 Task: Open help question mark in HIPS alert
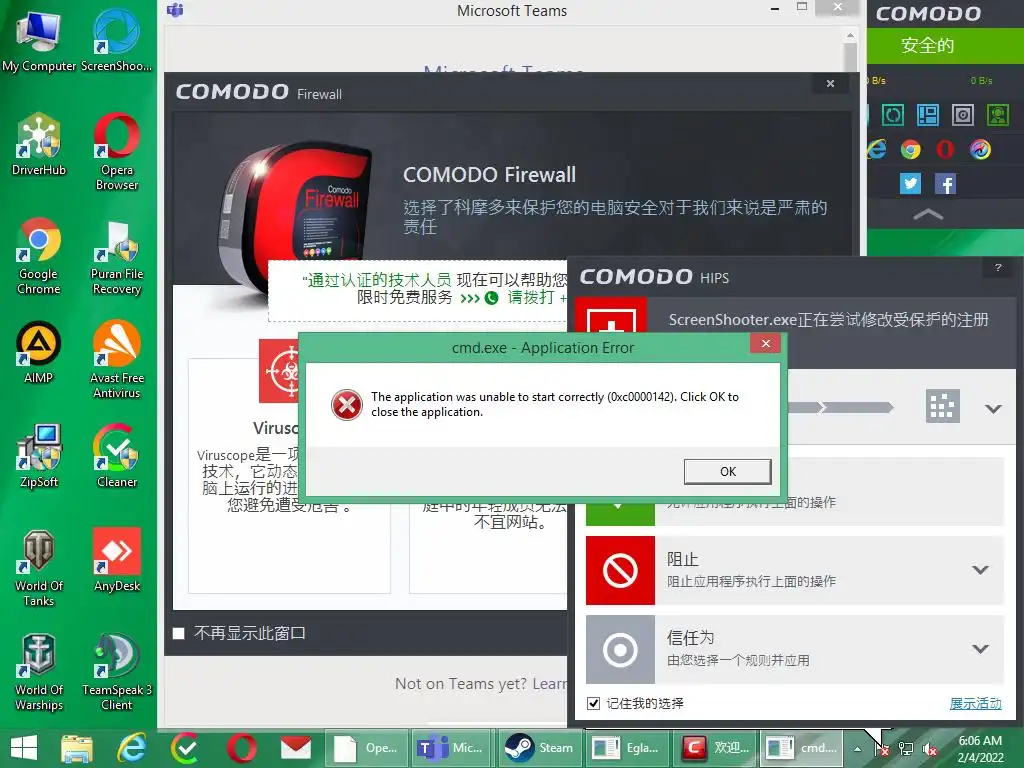pyautogui.click(x=998, y=267)
